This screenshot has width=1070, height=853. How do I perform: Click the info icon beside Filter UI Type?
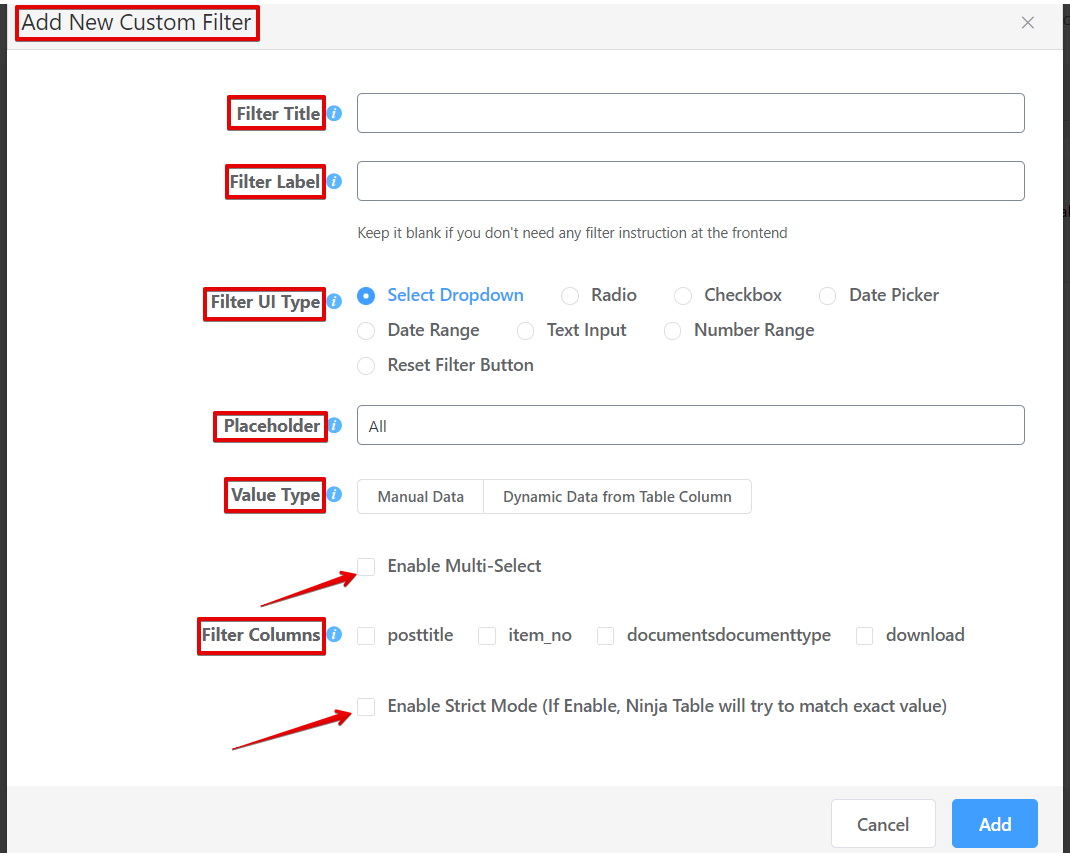pos(334,301)
